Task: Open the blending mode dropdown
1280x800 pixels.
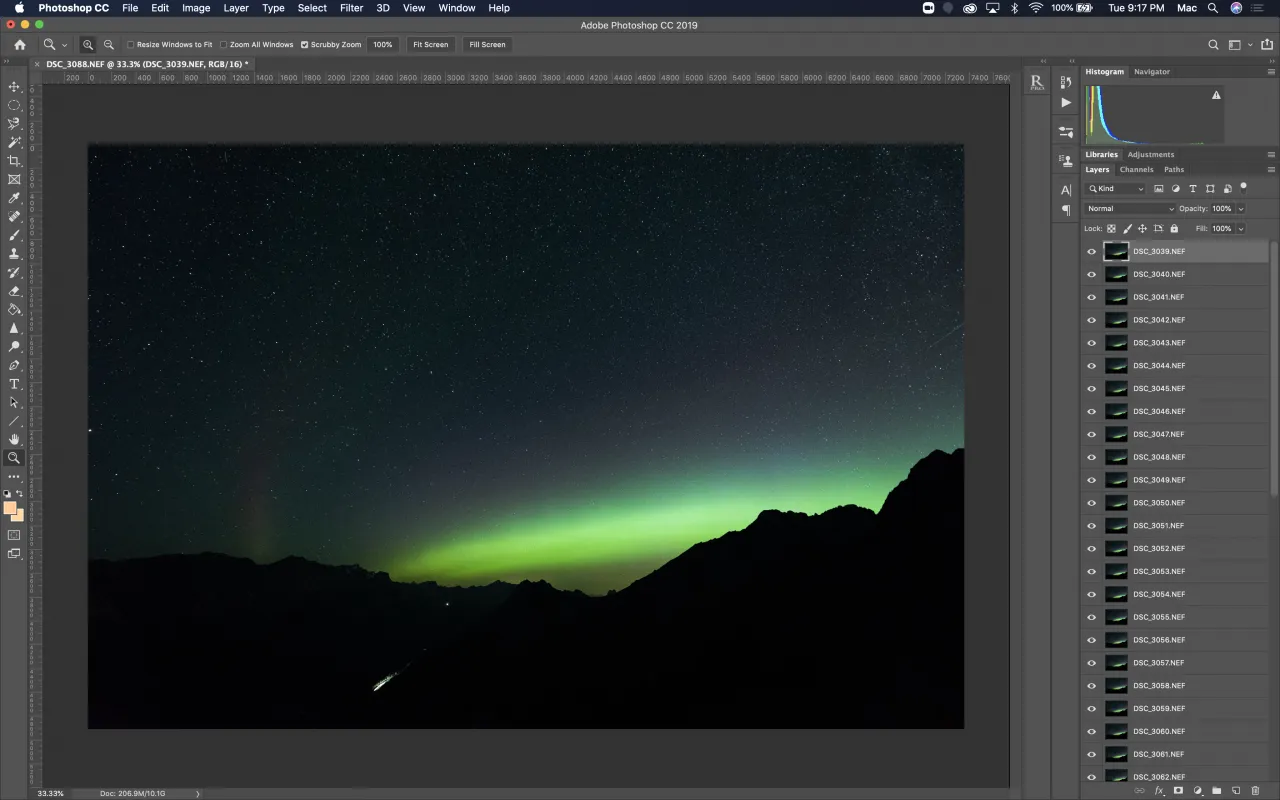Action: click(x=1128, y=208)
